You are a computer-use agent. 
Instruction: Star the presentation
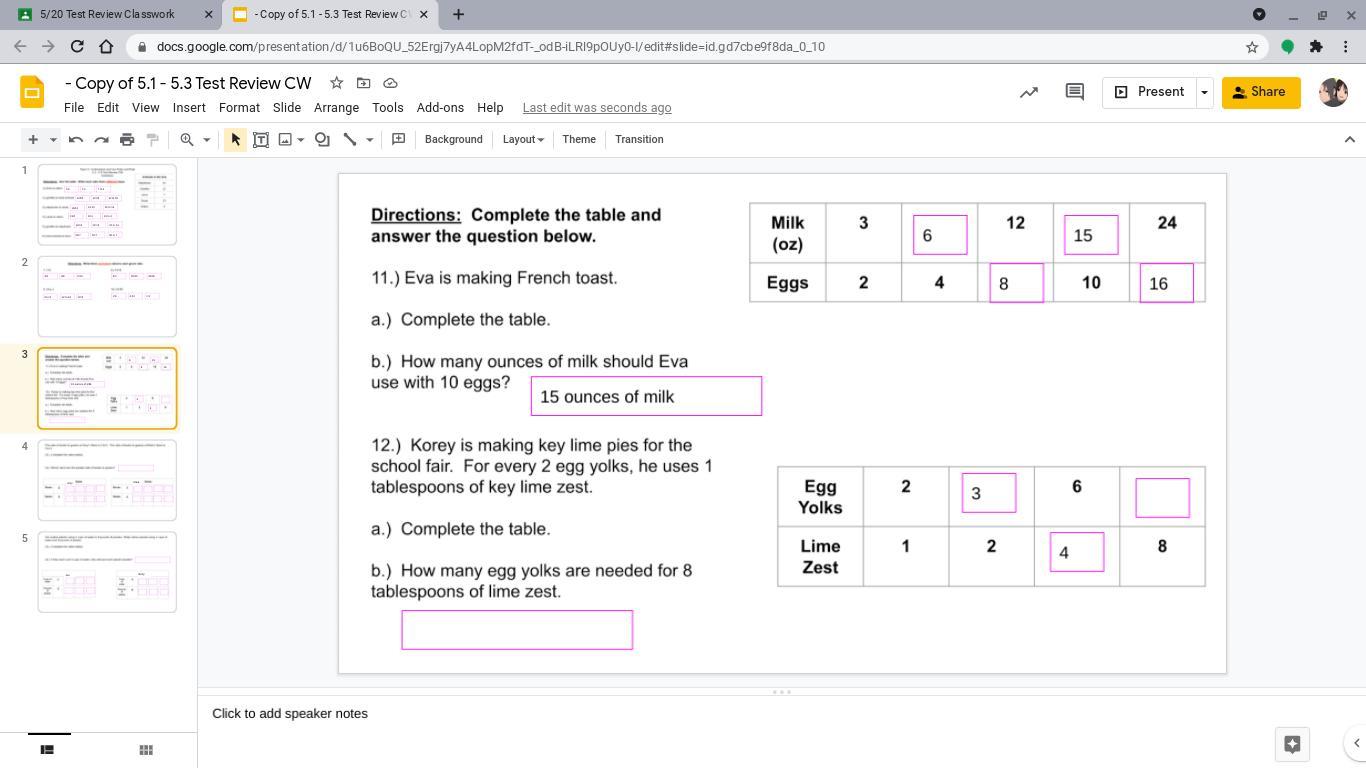337,83
